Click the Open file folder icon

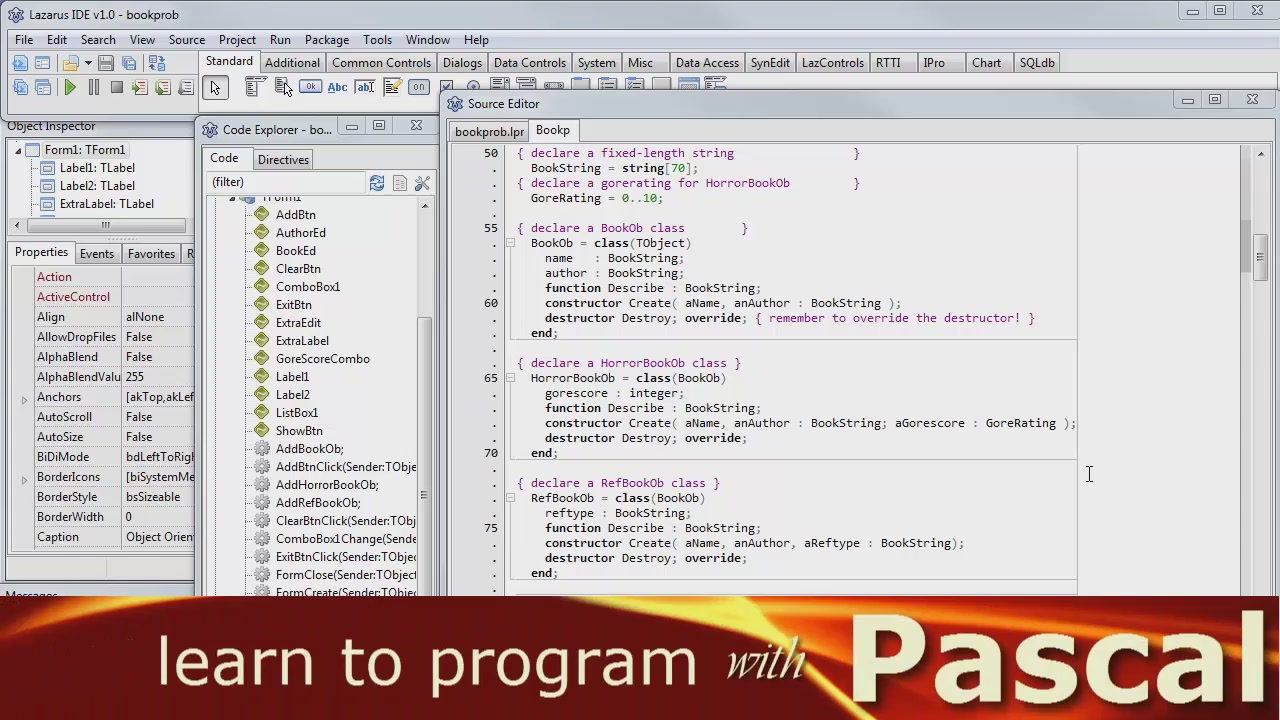[x=72, y=63]
